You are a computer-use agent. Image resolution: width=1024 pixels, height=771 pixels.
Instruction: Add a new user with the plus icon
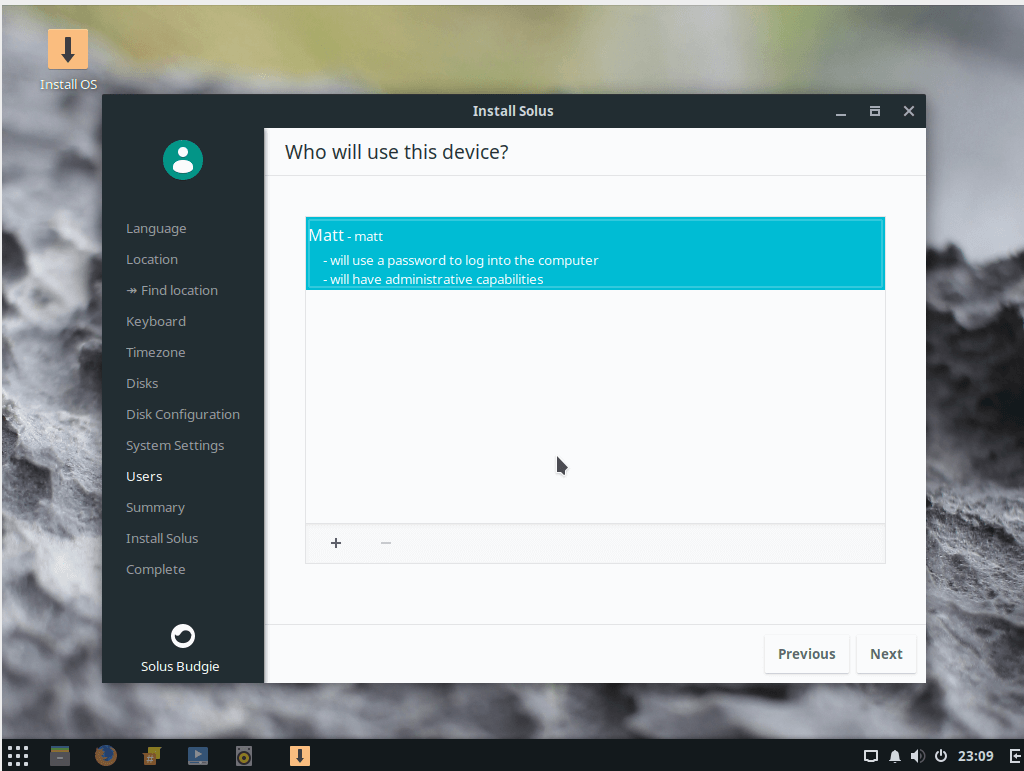(335, 543)
